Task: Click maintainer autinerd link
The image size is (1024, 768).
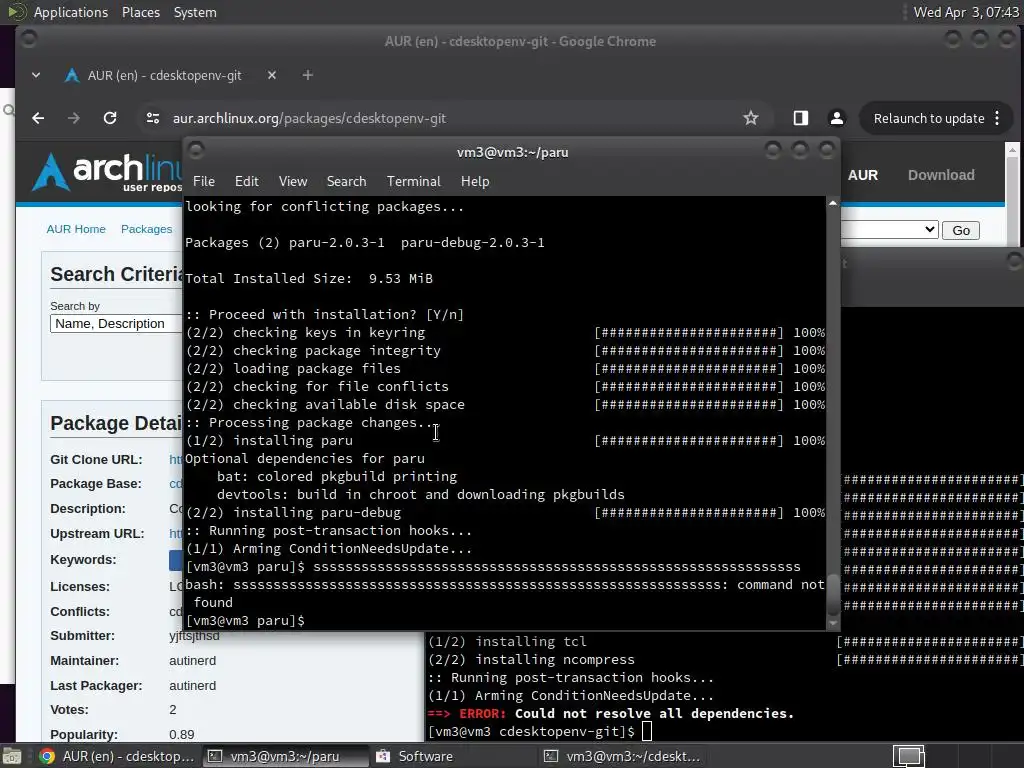Action: [192, 661]
